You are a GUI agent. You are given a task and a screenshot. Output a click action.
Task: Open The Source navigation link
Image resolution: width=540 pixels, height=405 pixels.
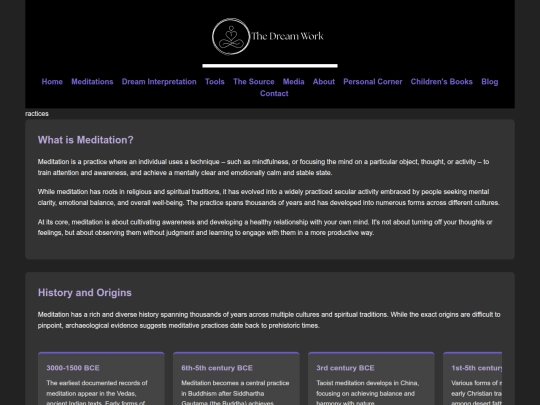click(254, 82)
